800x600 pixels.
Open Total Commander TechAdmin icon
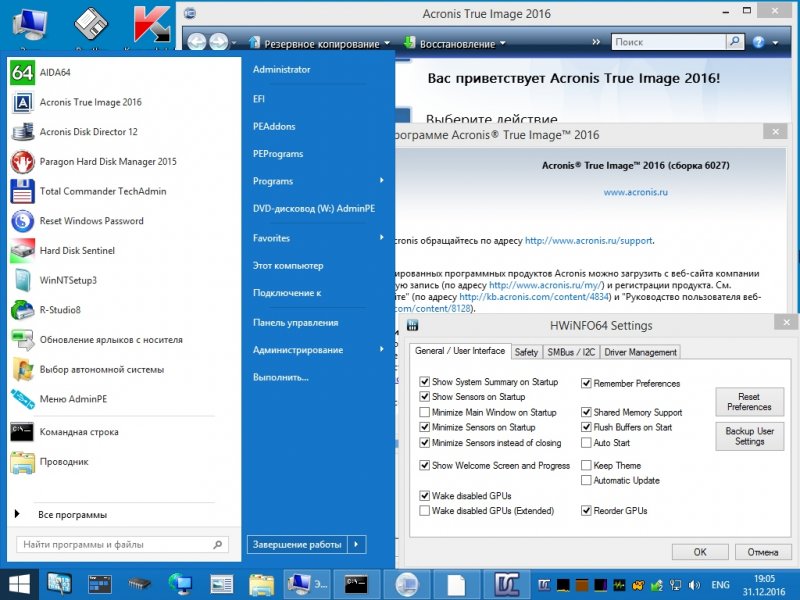[22, 191]
